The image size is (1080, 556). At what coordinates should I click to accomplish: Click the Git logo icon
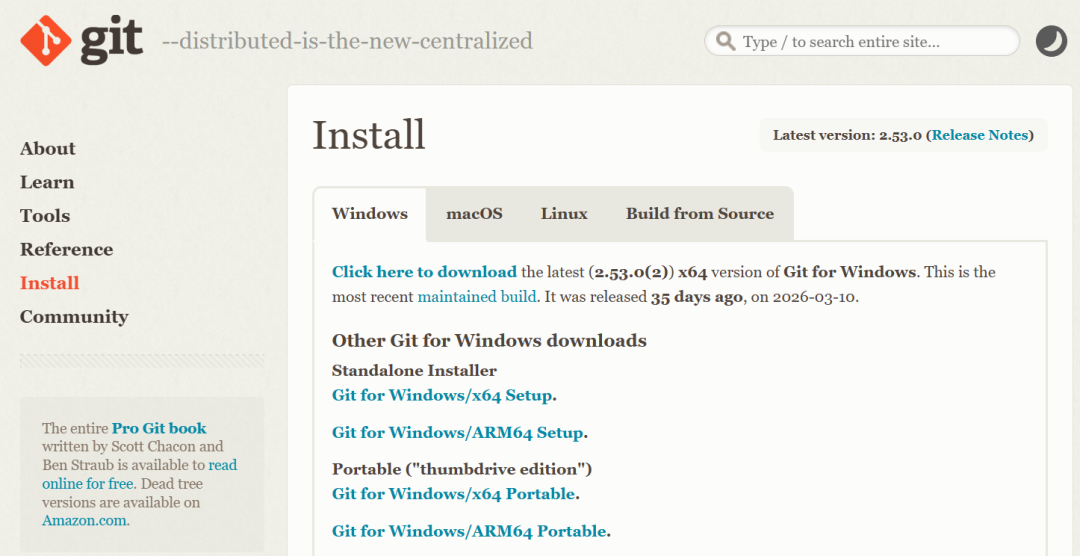43,40
